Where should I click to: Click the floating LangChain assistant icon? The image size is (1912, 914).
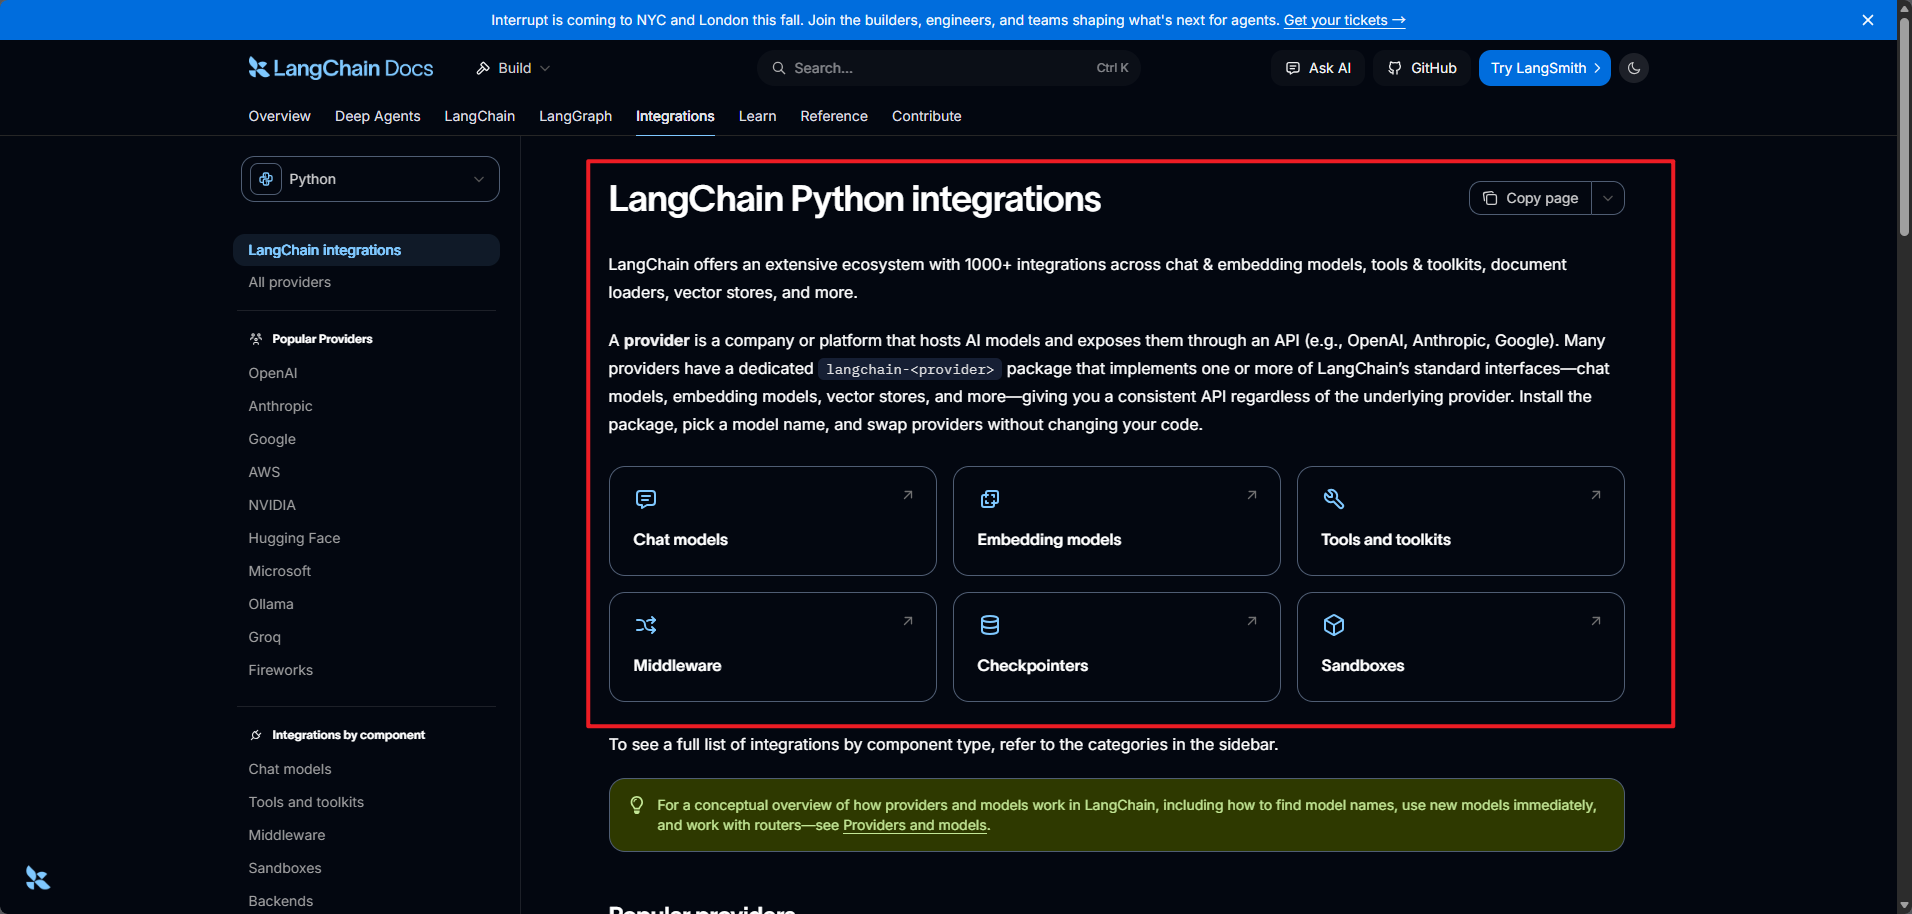point(38,878)
